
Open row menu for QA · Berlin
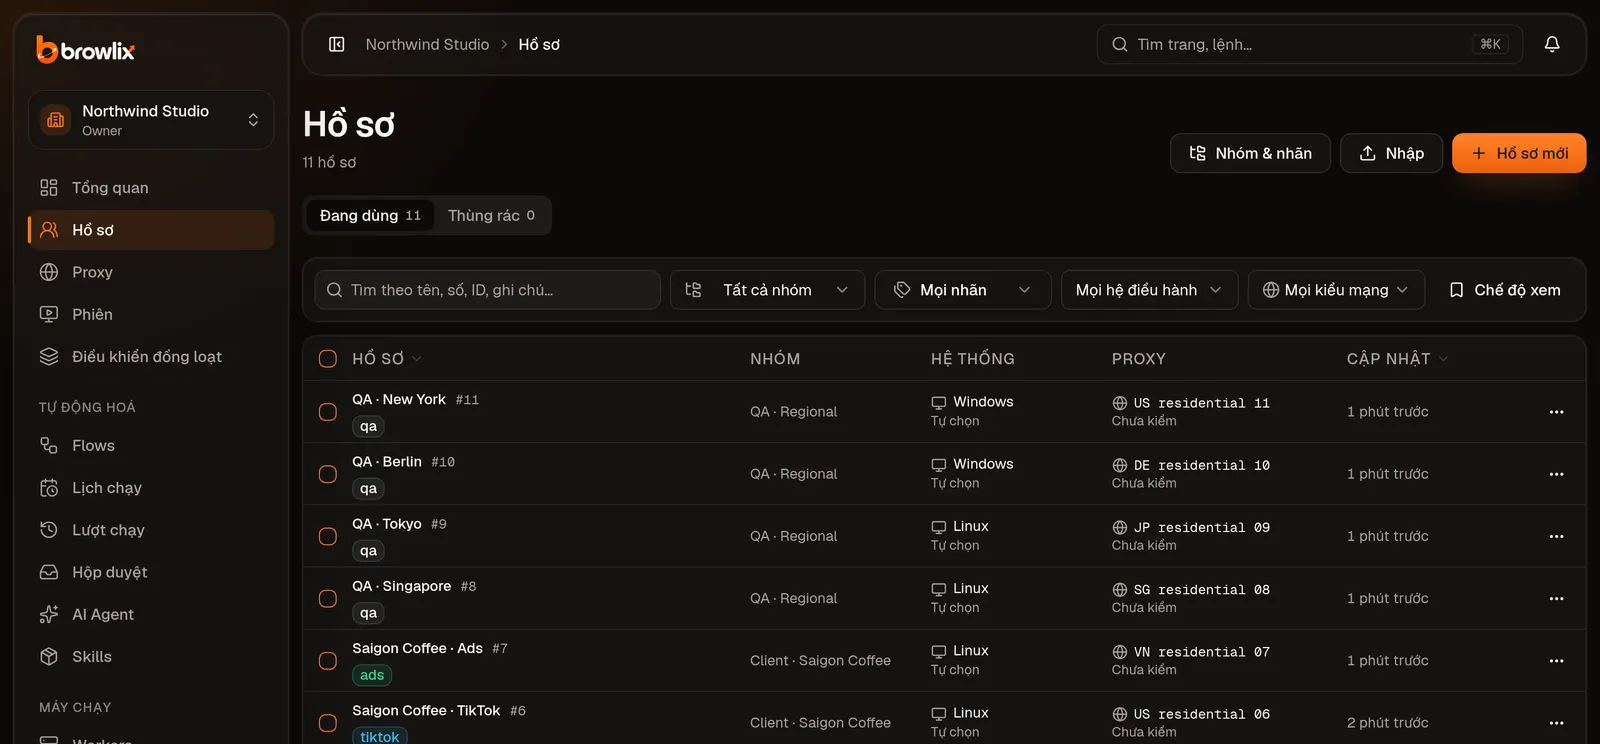1556,474
